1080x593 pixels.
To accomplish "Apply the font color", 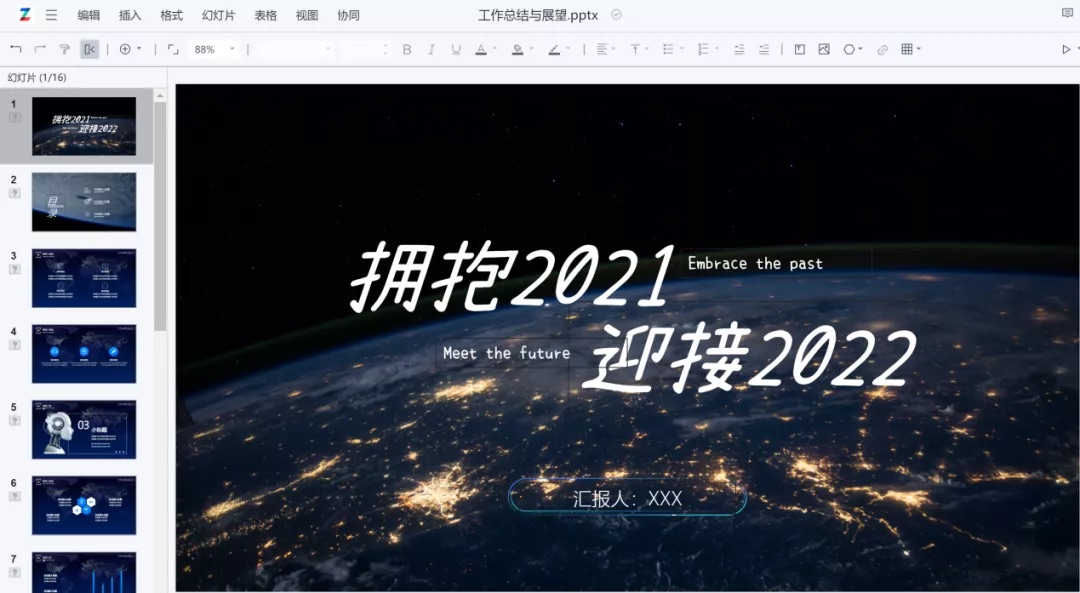I will tap(481, 49).
